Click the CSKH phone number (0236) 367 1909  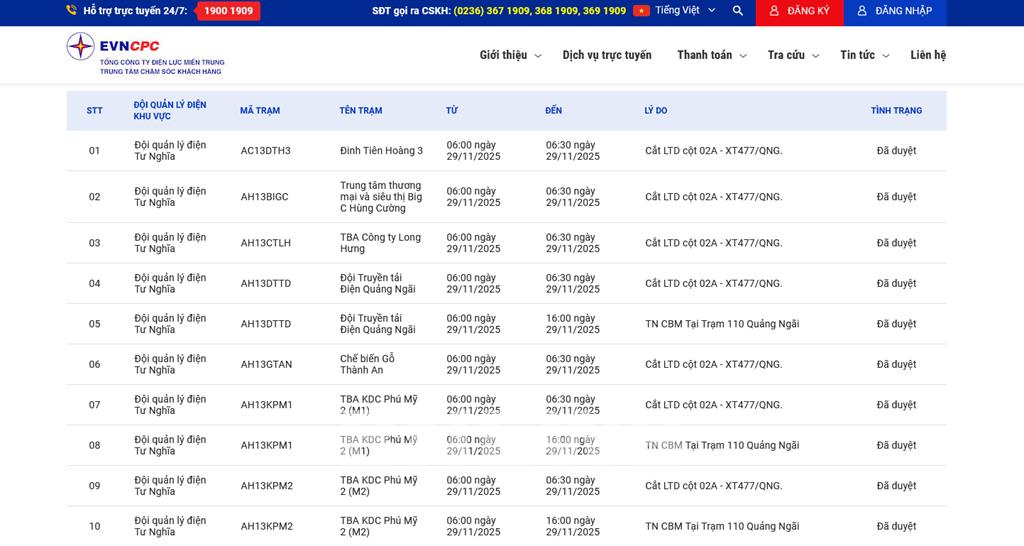pyautogui.click(x=494, y=11)
